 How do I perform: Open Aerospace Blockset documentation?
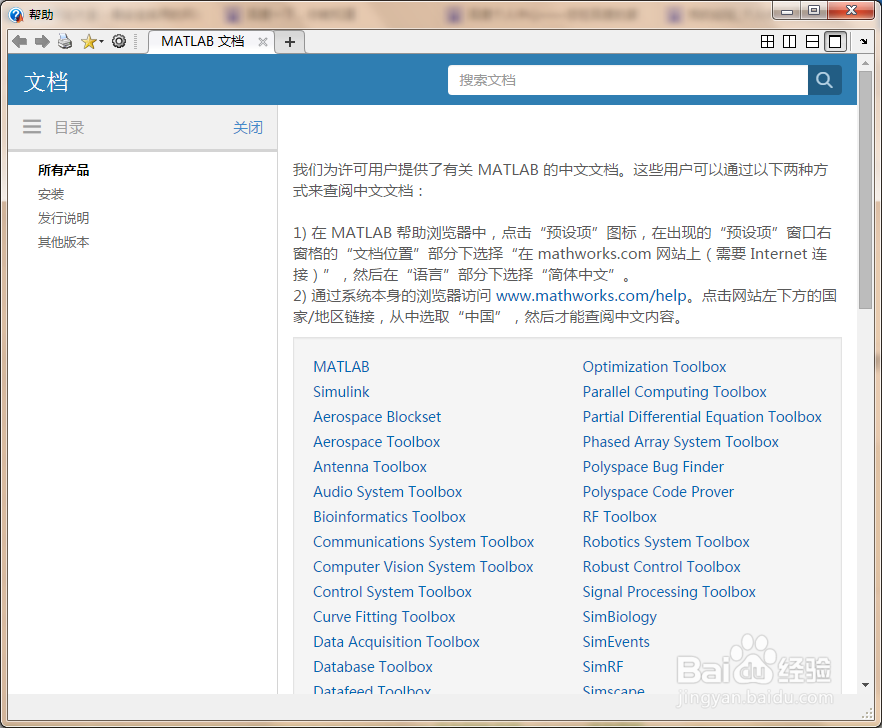377,417
